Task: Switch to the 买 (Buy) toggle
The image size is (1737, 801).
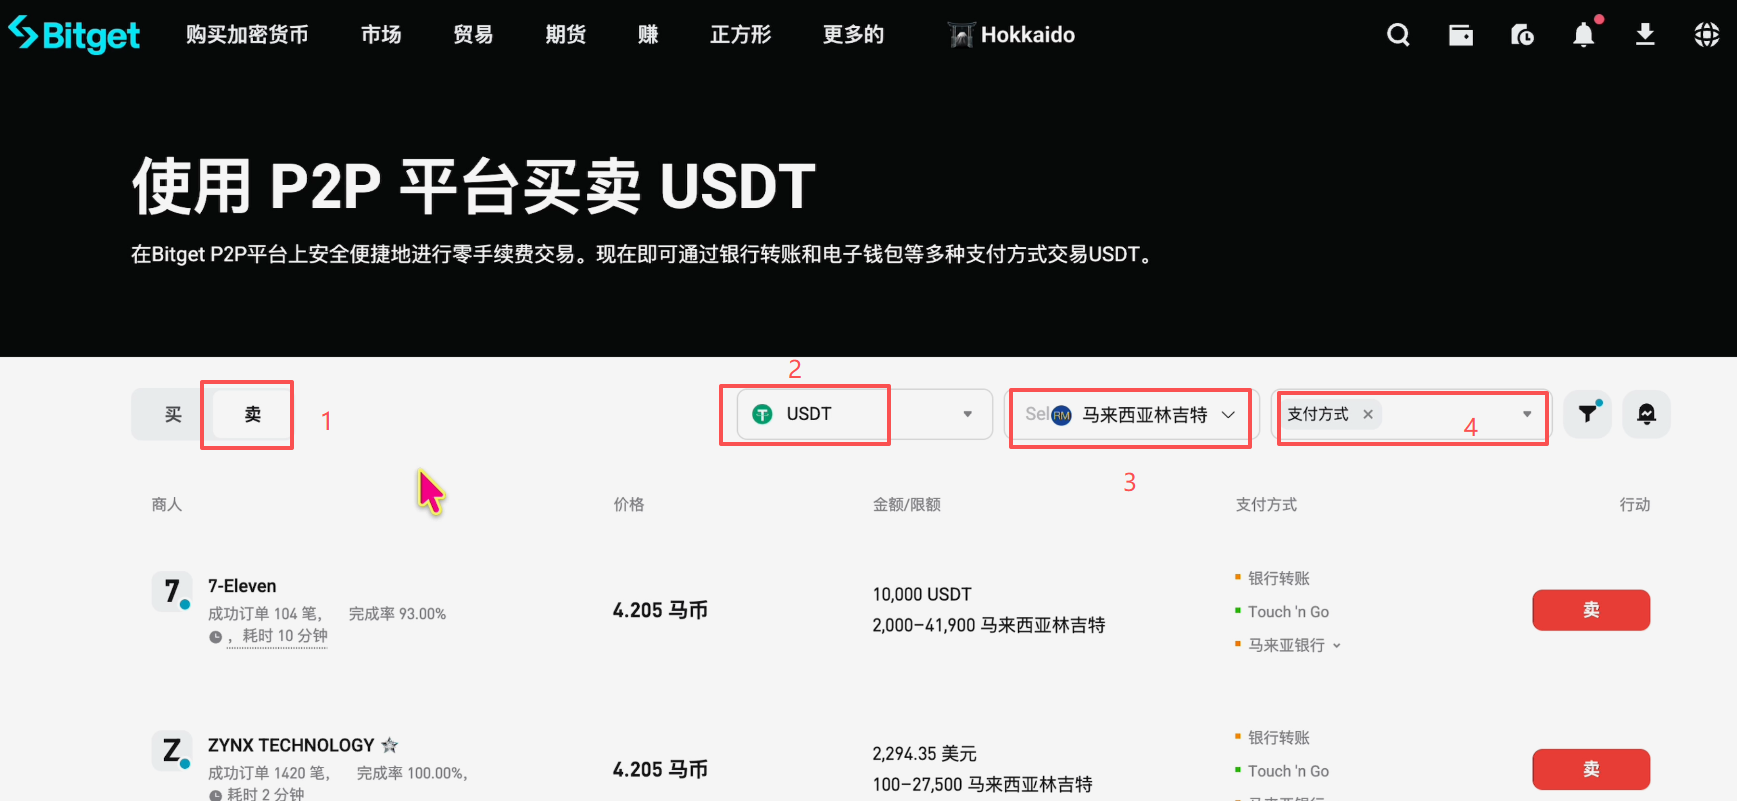Action: (x=173, y=414)
